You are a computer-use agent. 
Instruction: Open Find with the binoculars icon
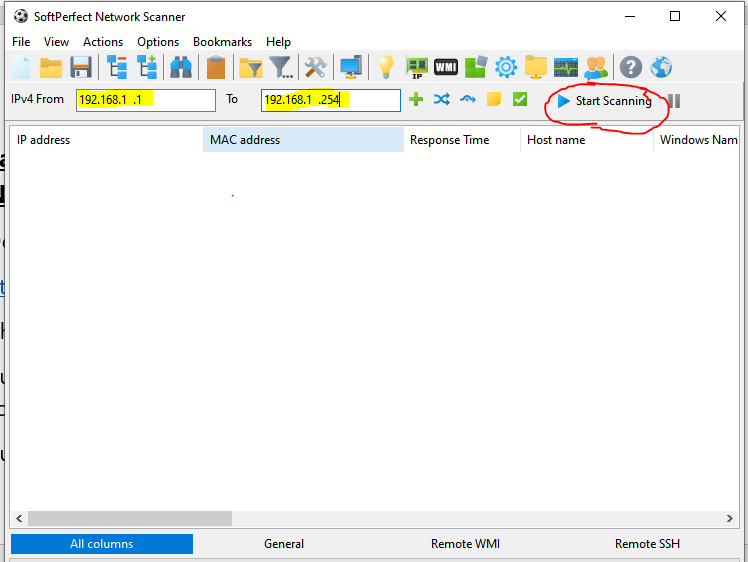181,67
